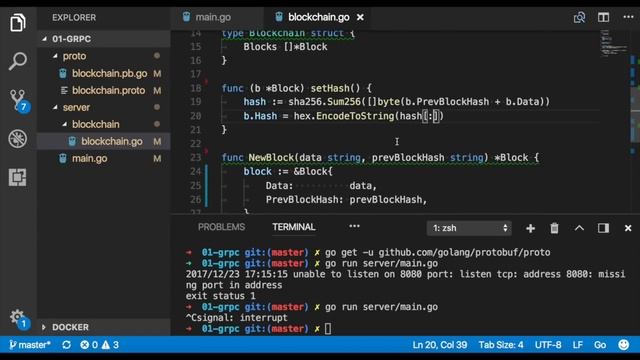The height and width of the screenshot is (360, 640).
Task: Open main.go from the explorer
Action: (90, 158)
